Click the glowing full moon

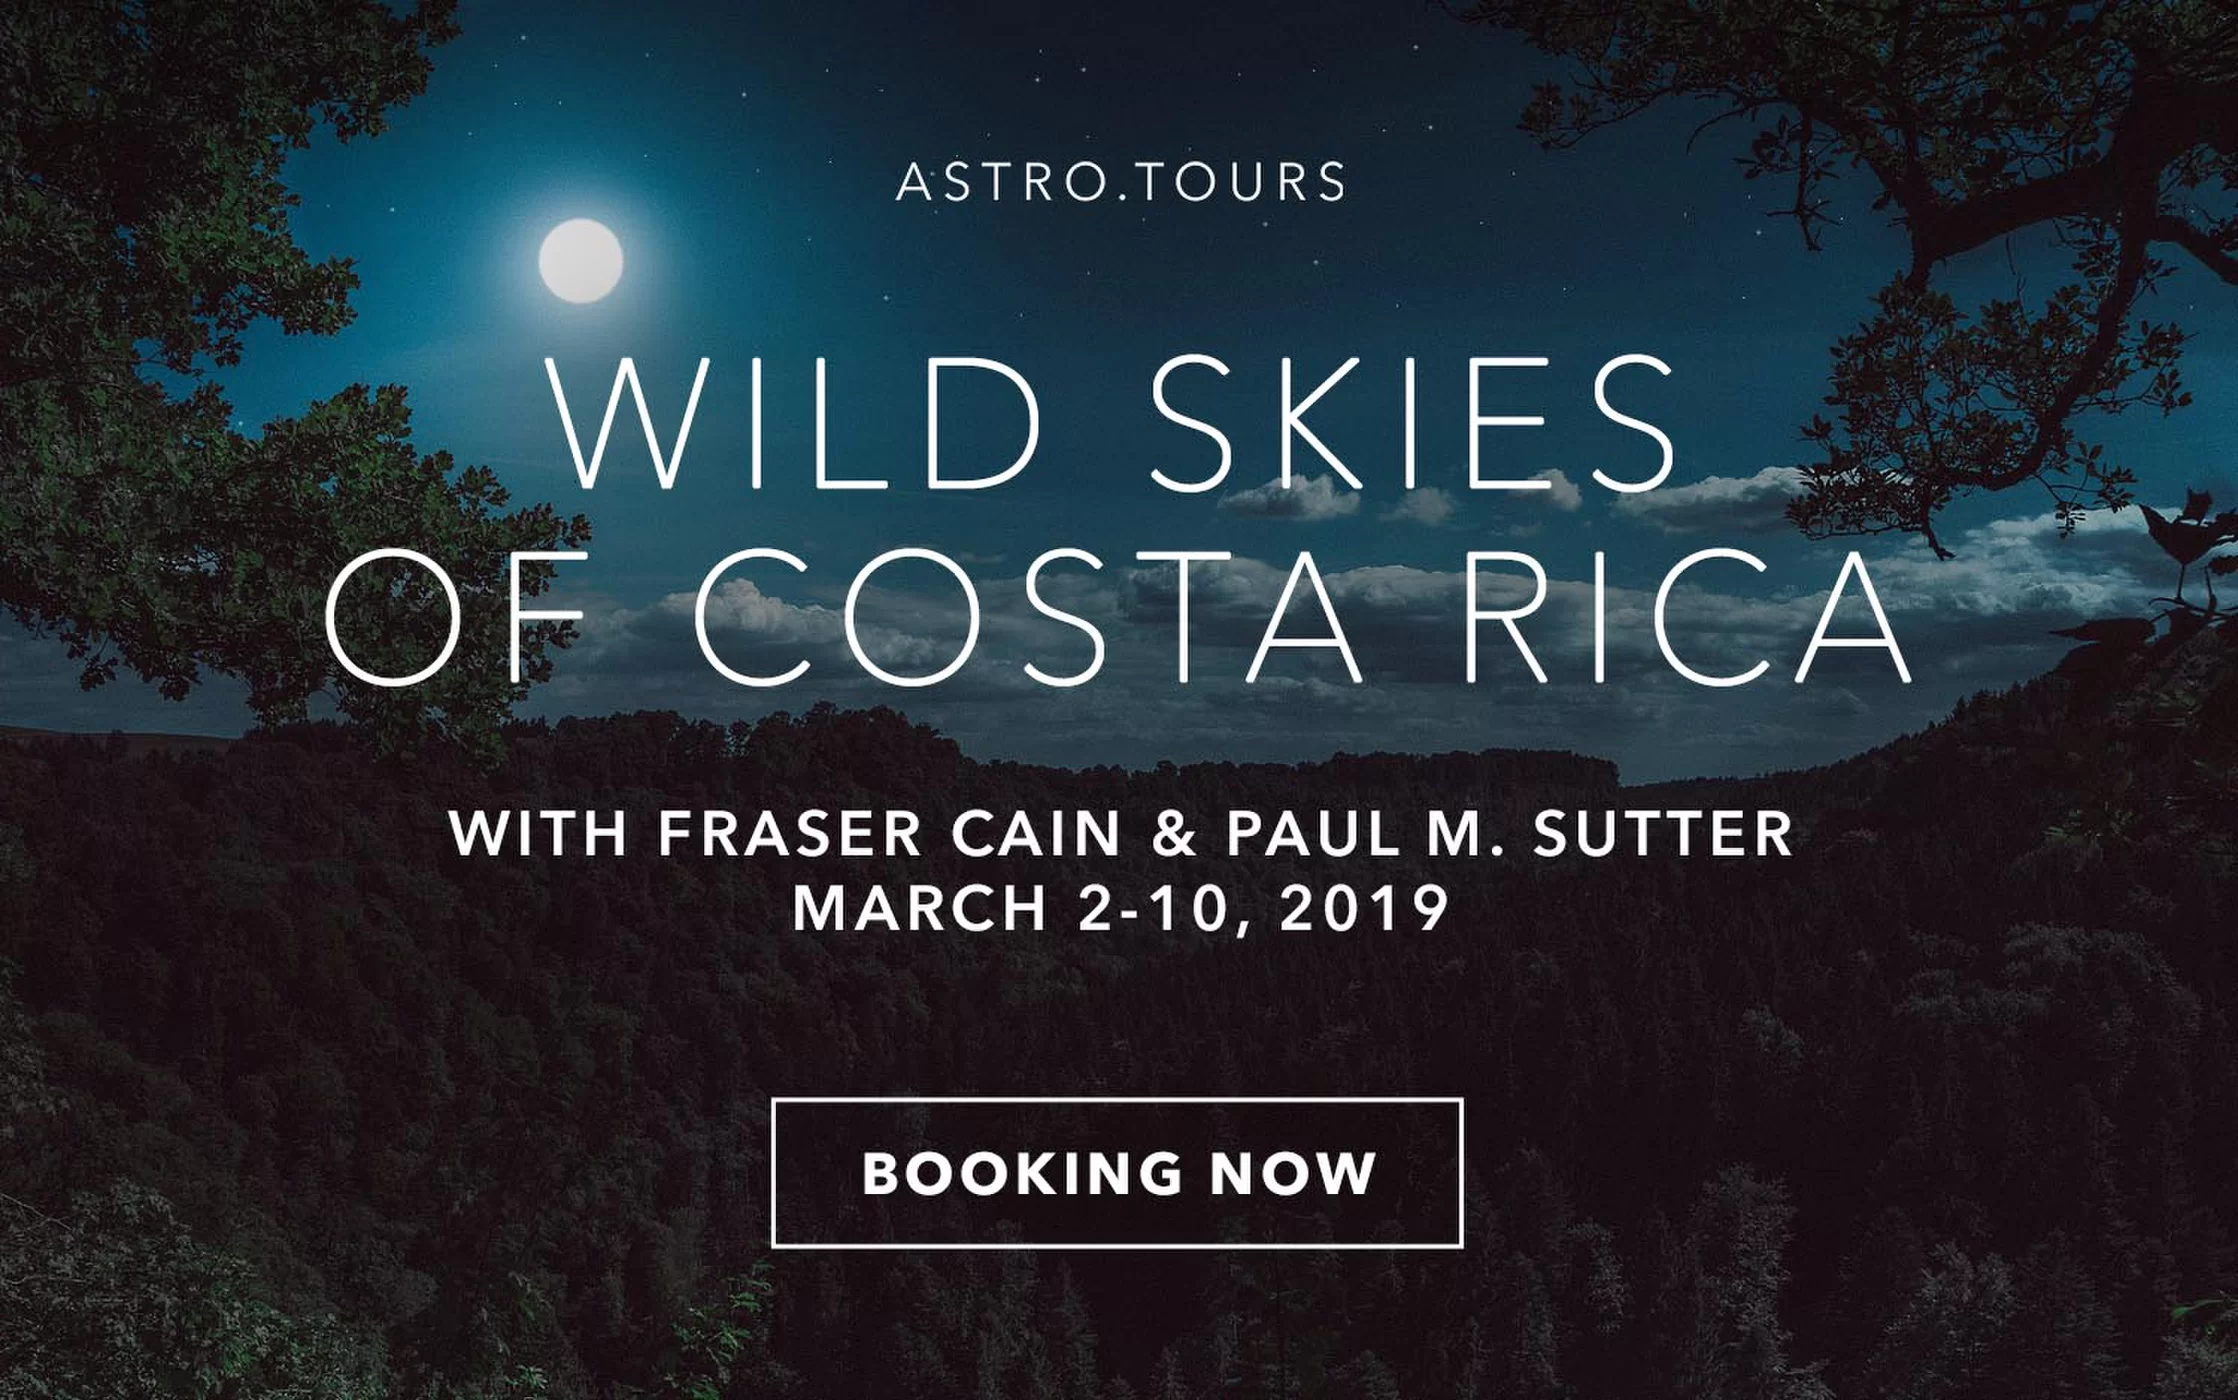point(581,261)
